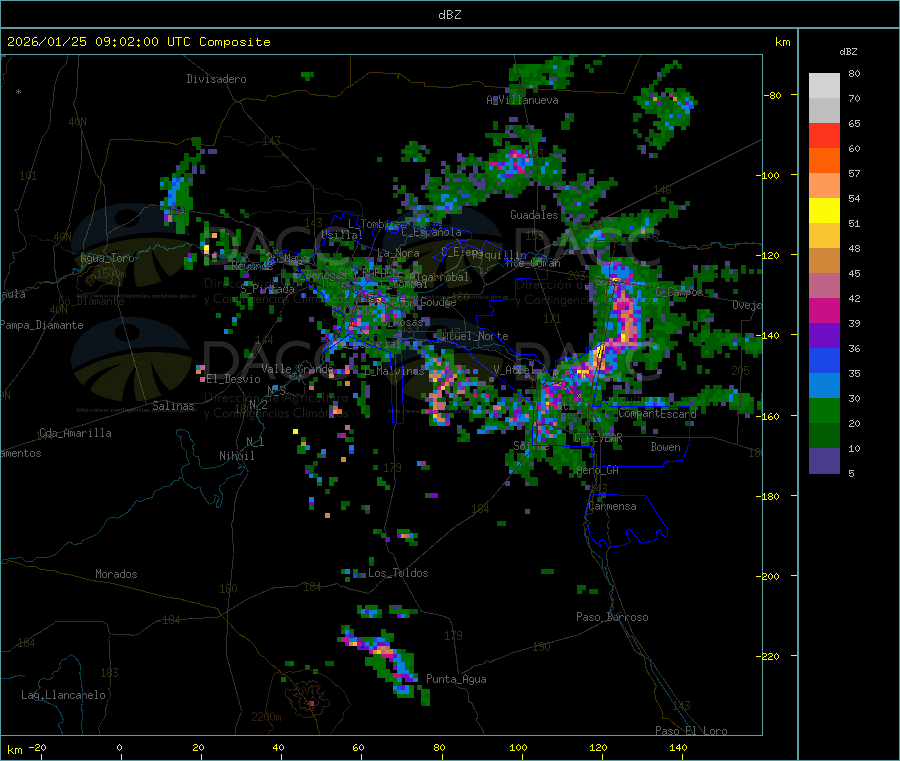Screen dimensions: 900x761
Task: Click the isolated yellow radar cell near N_1
Action: (x=296, y=431)
